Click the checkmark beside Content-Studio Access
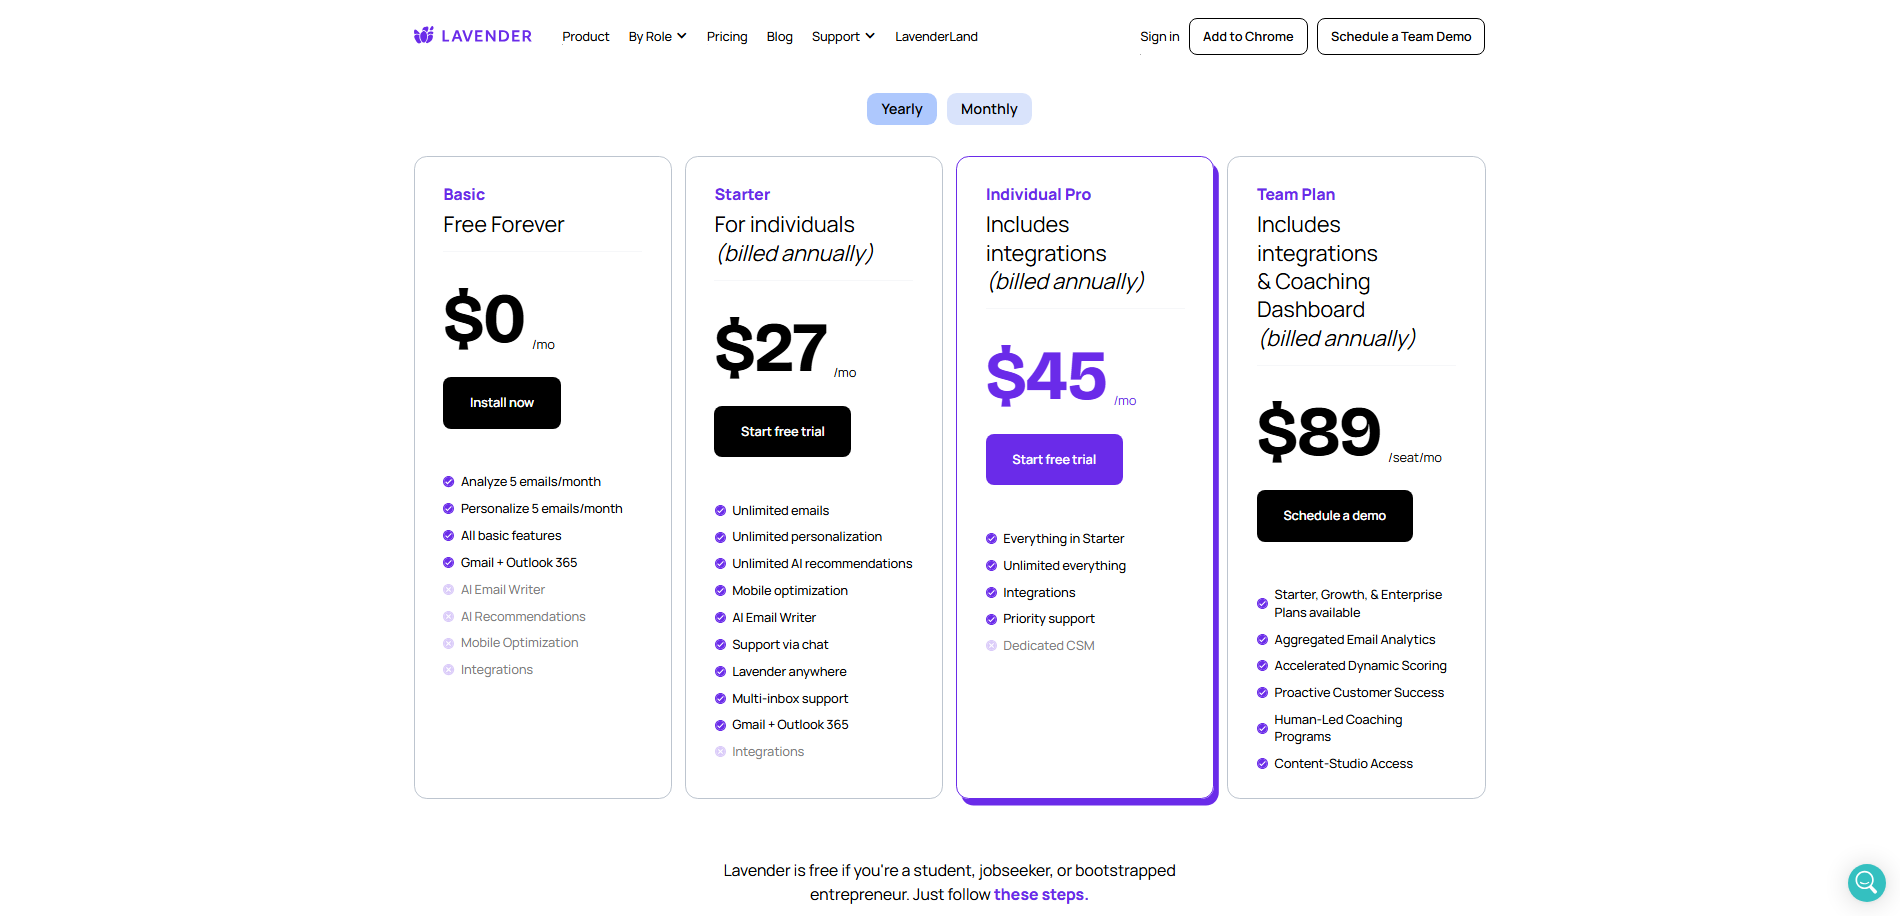 tap(1262, 764)
